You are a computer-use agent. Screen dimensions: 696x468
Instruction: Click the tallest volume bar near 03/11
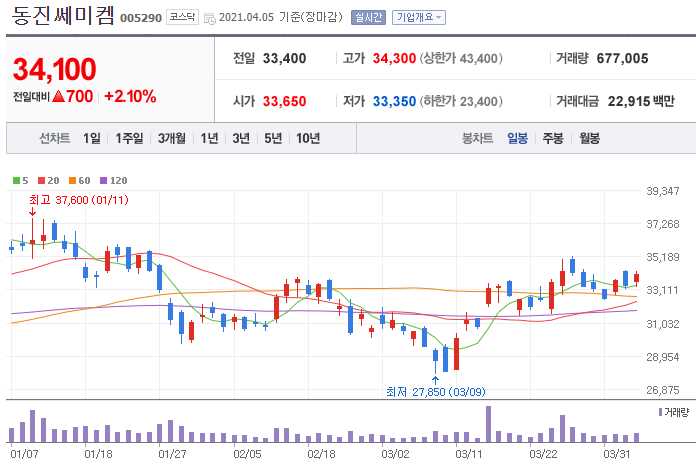(x=488, y=424)
